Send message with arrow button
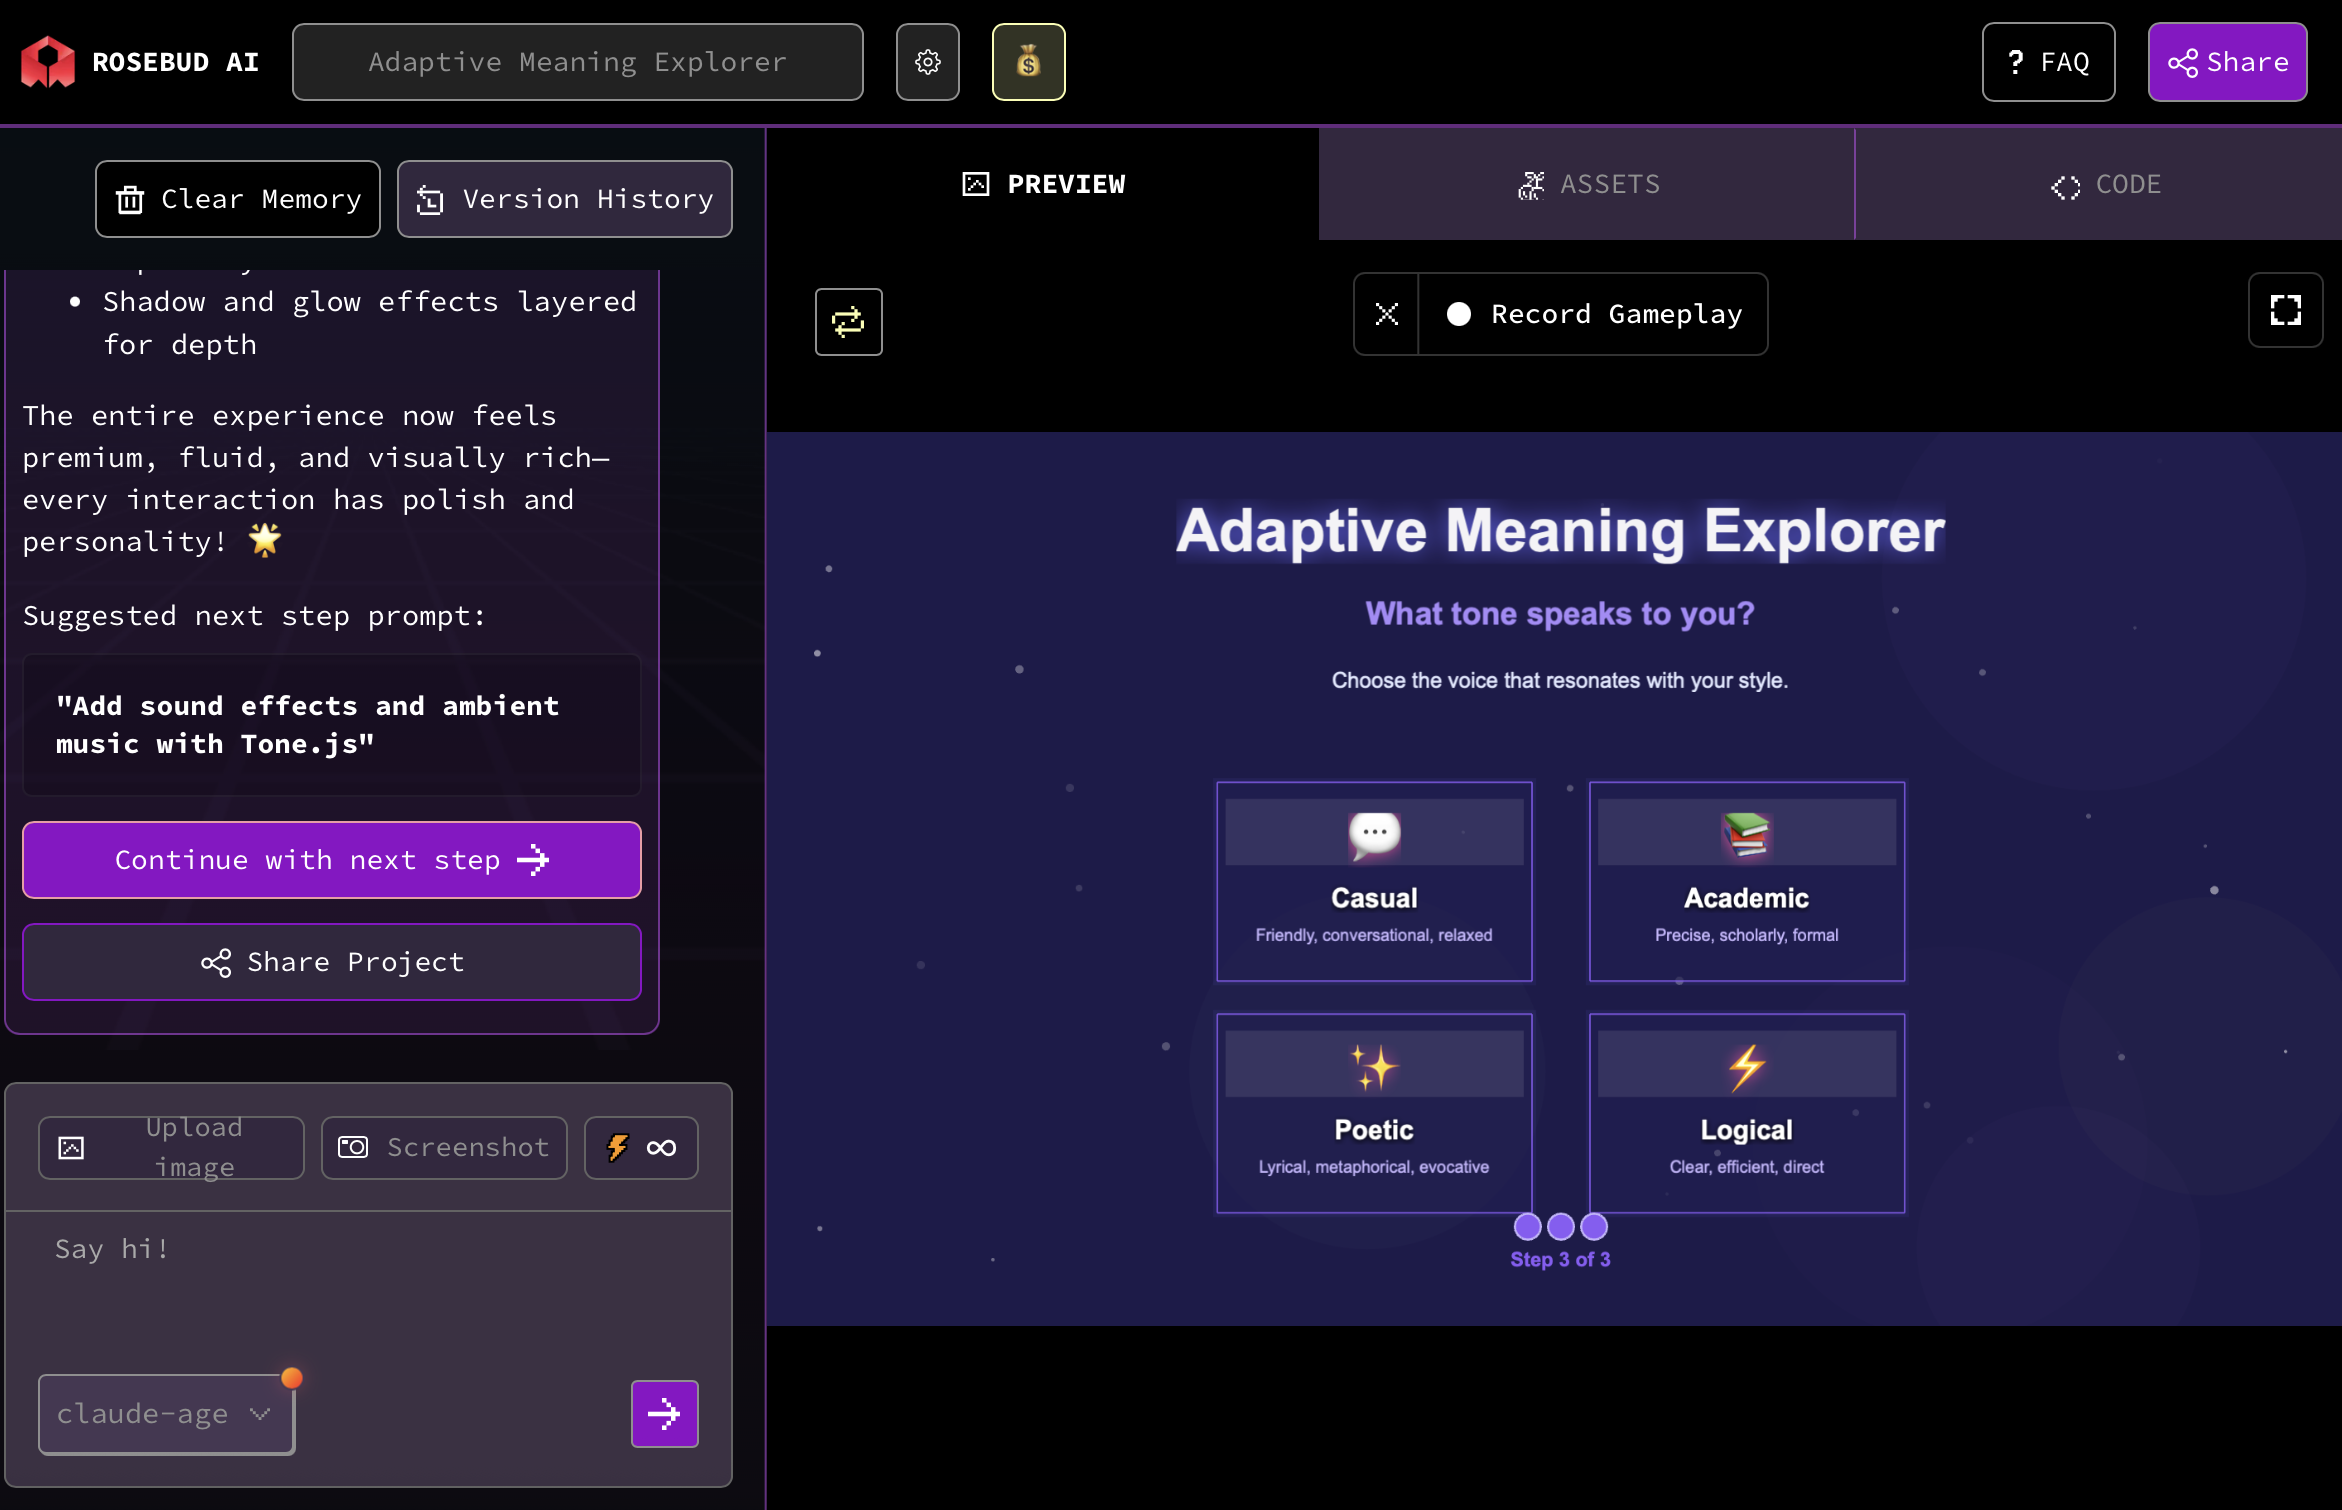Viewport: 2342px width, 1510px height. click(x=664, y=1413)
